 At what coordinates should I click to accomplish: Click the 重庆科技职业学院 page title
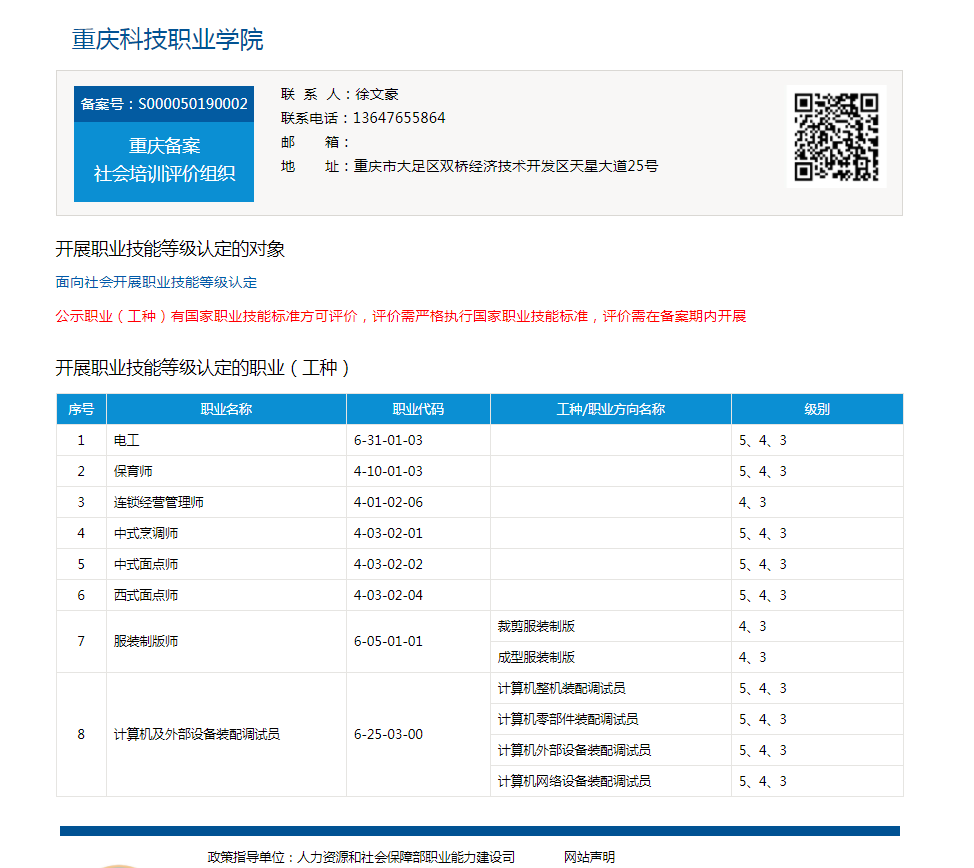coord(168,40)
